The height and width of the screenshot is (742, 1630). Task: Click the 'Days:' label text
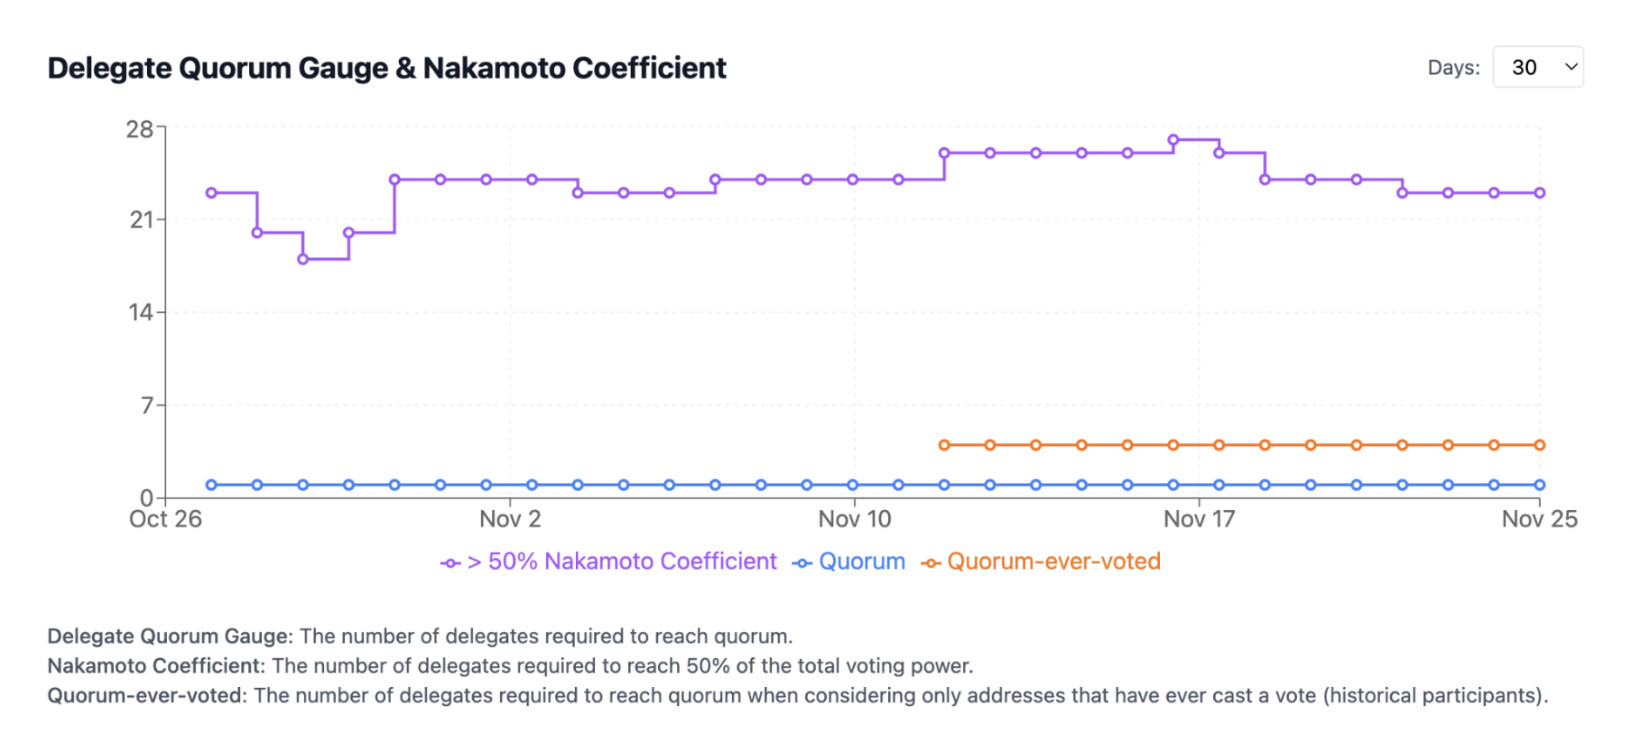(1453, 68)
